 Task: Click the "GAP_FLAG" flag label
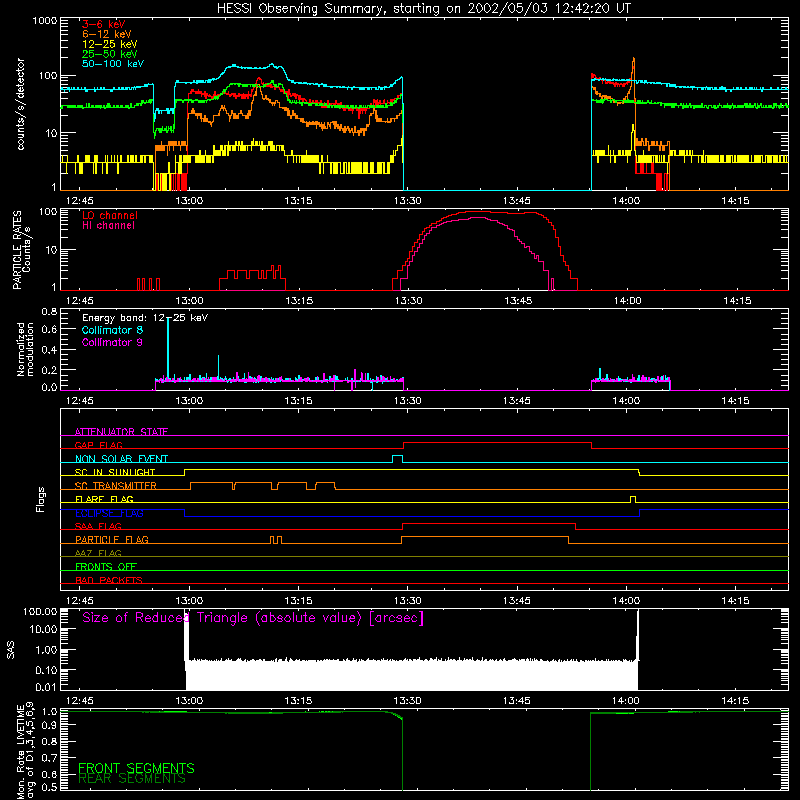(98, 445)
